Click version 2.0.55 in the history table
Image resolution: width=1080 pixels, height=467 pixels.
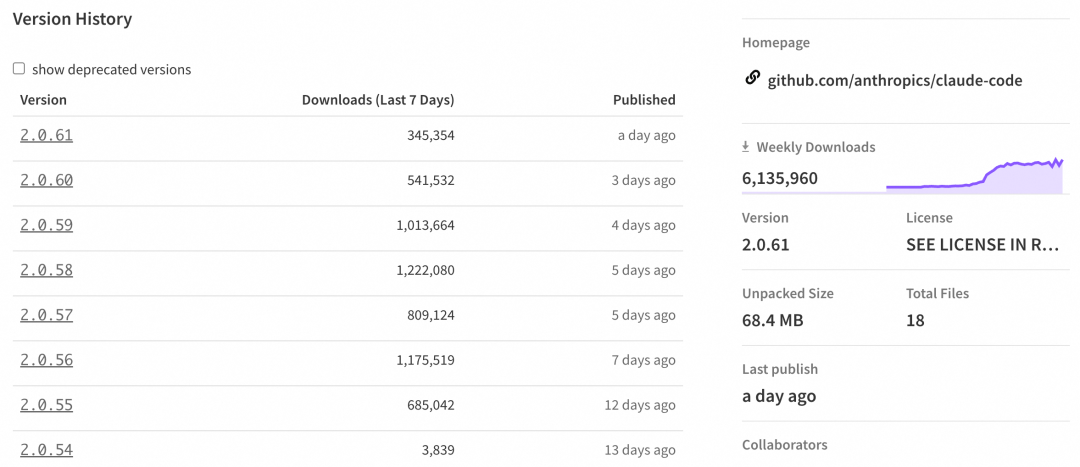(46, 405)
